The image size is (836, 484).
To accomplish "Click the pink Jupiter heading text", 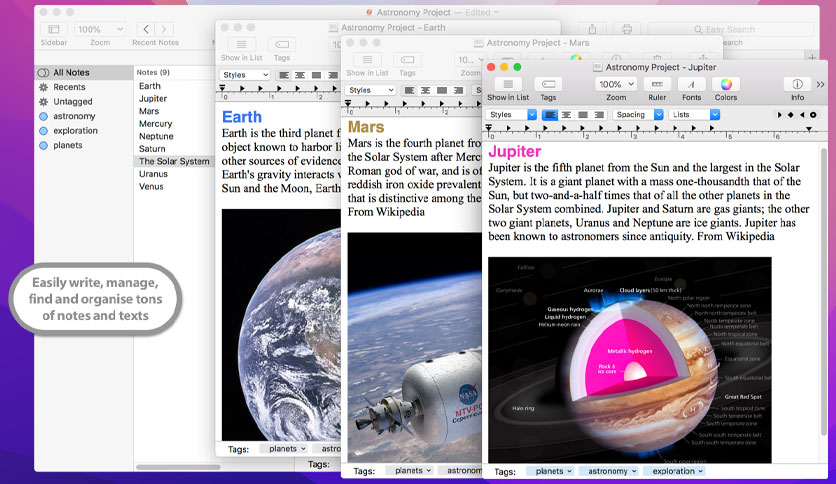I will [x=515, y=152].
